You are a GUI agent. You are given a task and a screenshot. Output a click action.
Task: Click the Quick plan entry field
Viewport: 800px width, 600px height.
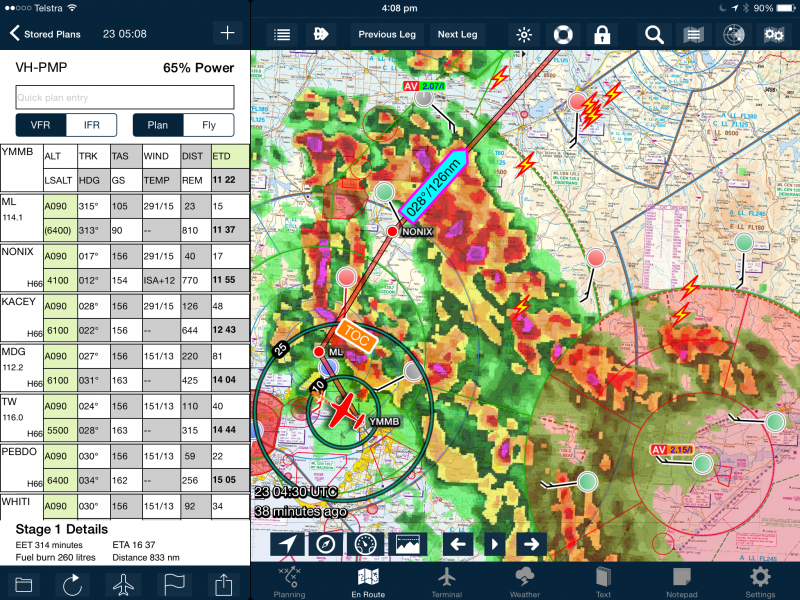point(125,97)
